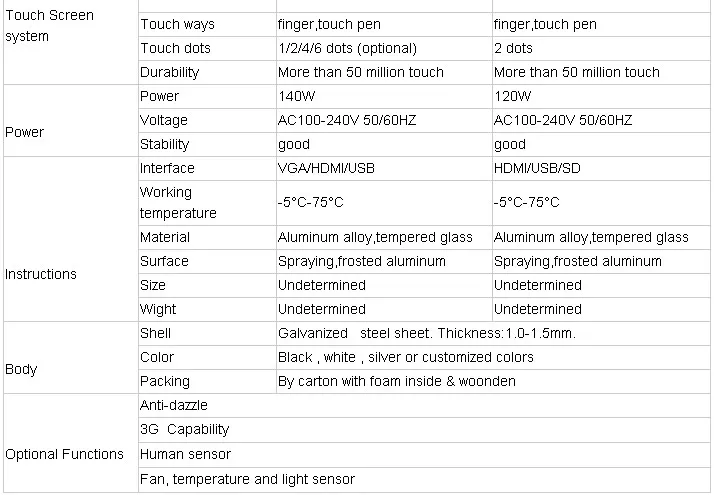Click the '3G Capability' row
Image resolution: width=714 pixels, height=495 pixels.
tap(424, 430)
